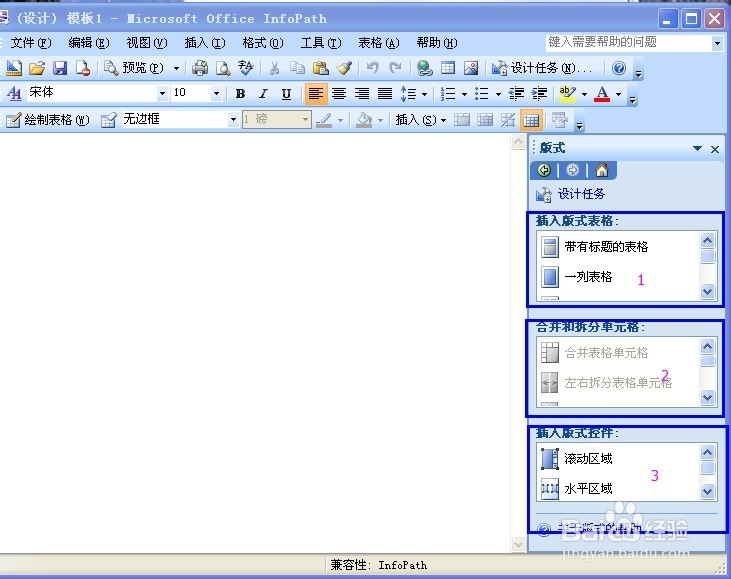Expand the numbering list dropdown arrow
This screenshot has width=731, height=579.
[x=464, y=94]
